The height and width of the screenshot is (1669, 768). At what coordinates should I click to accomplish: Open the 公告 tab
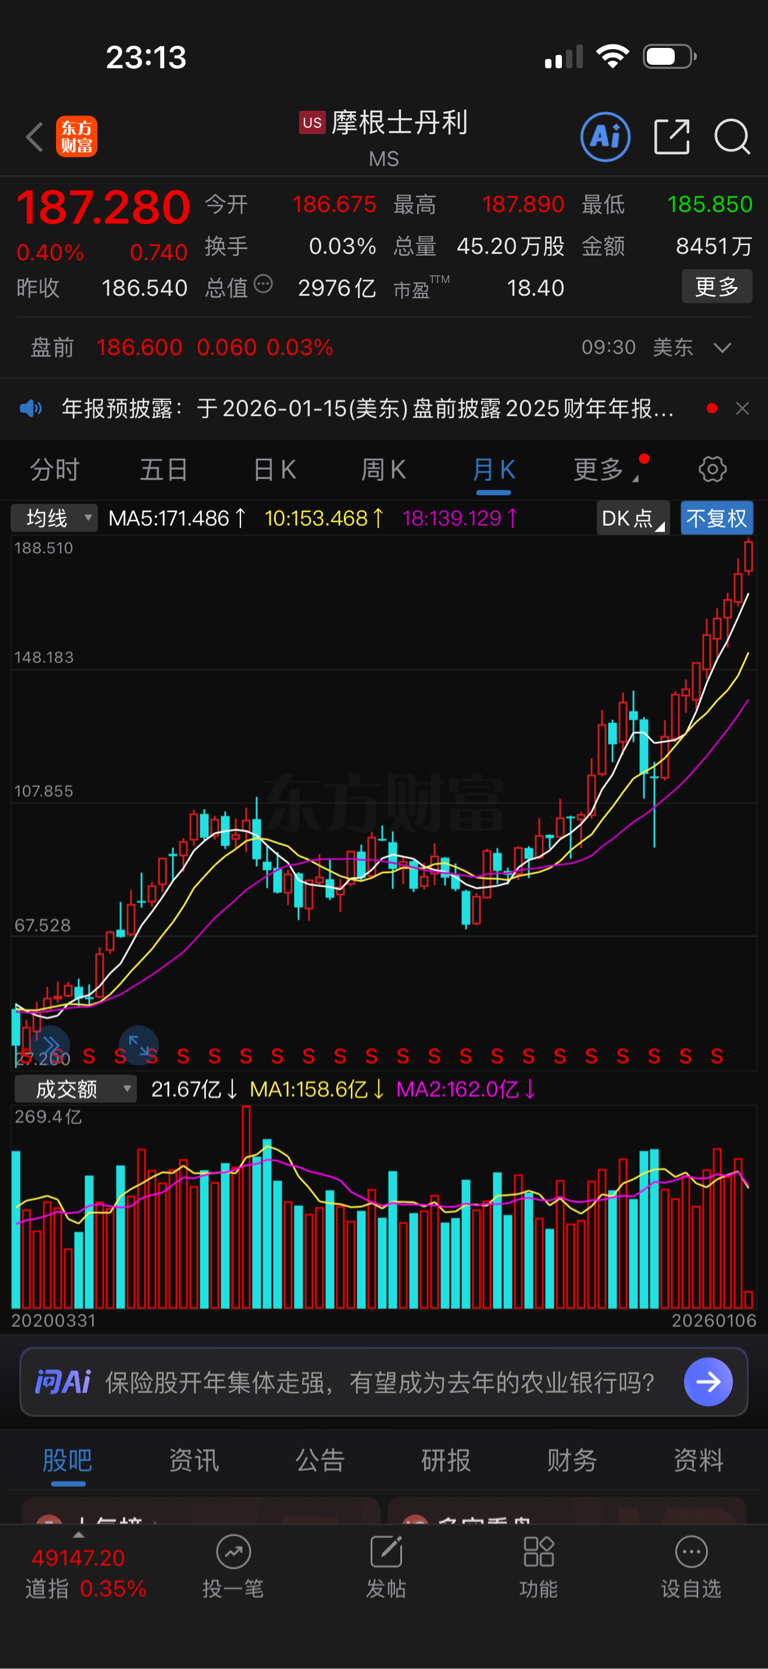(x=320, y=1460)
